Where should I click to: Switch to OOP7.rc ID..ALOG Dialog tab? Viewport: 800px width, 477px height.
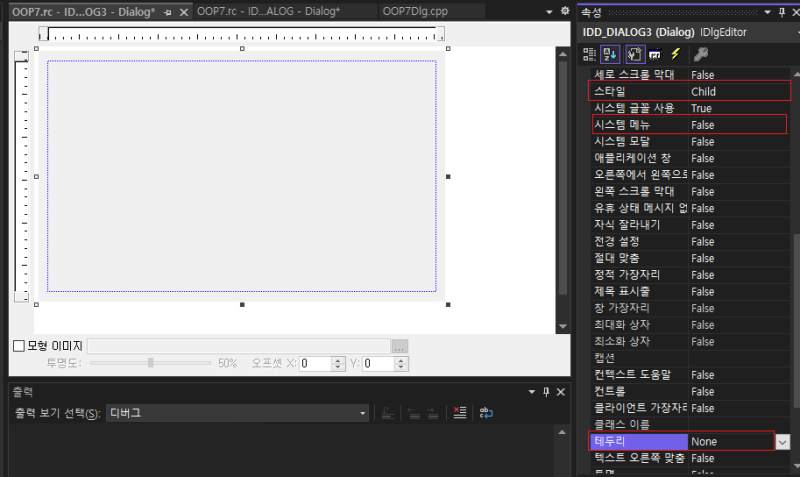click(x=268, y=11)
